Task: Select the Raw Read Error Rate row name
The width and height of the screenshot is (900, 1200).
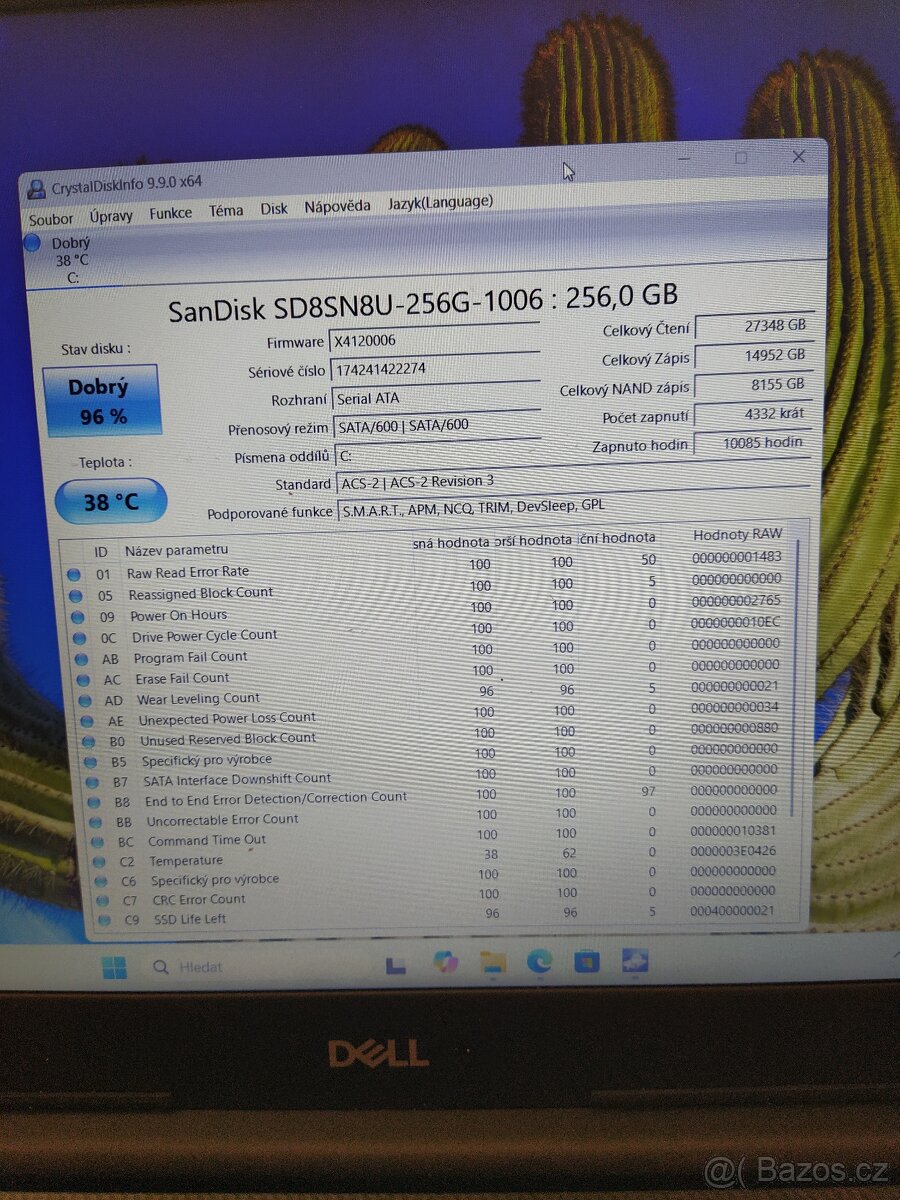Action: 188,572
